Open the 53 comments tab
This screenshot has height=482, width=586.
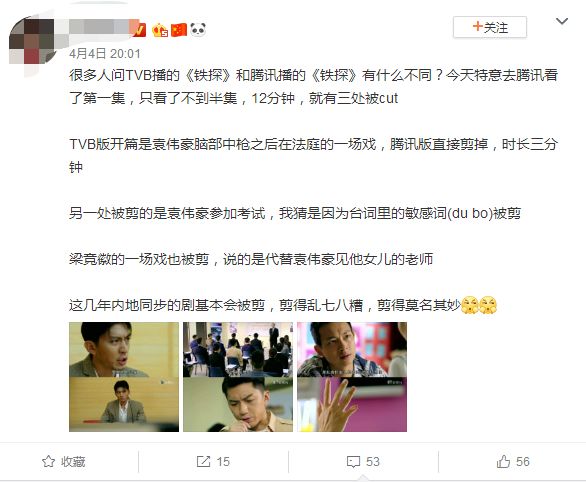pos(363,462)
